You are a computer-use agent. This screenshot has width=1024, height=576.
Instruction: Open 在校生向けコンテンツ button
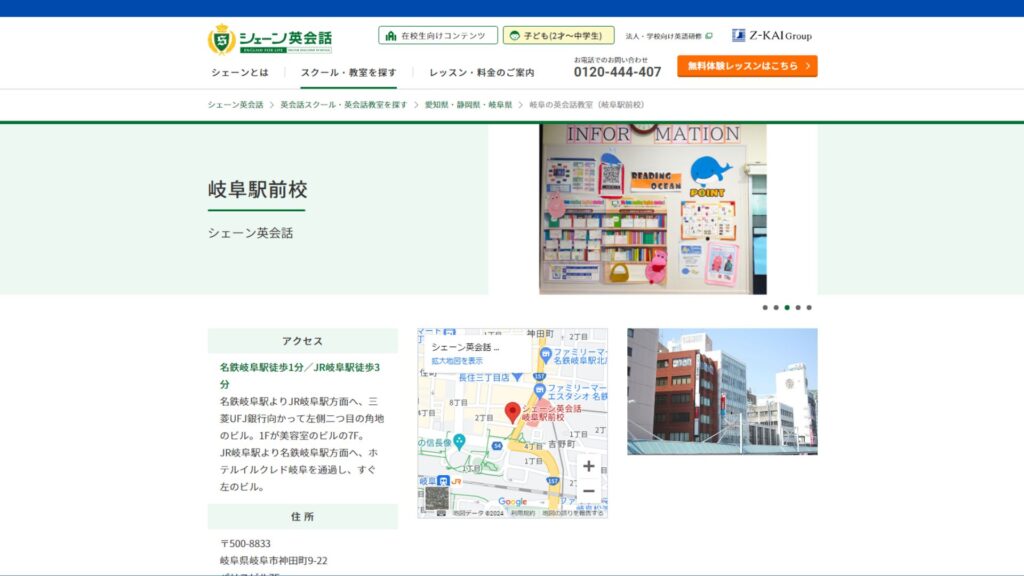point(438,35)
